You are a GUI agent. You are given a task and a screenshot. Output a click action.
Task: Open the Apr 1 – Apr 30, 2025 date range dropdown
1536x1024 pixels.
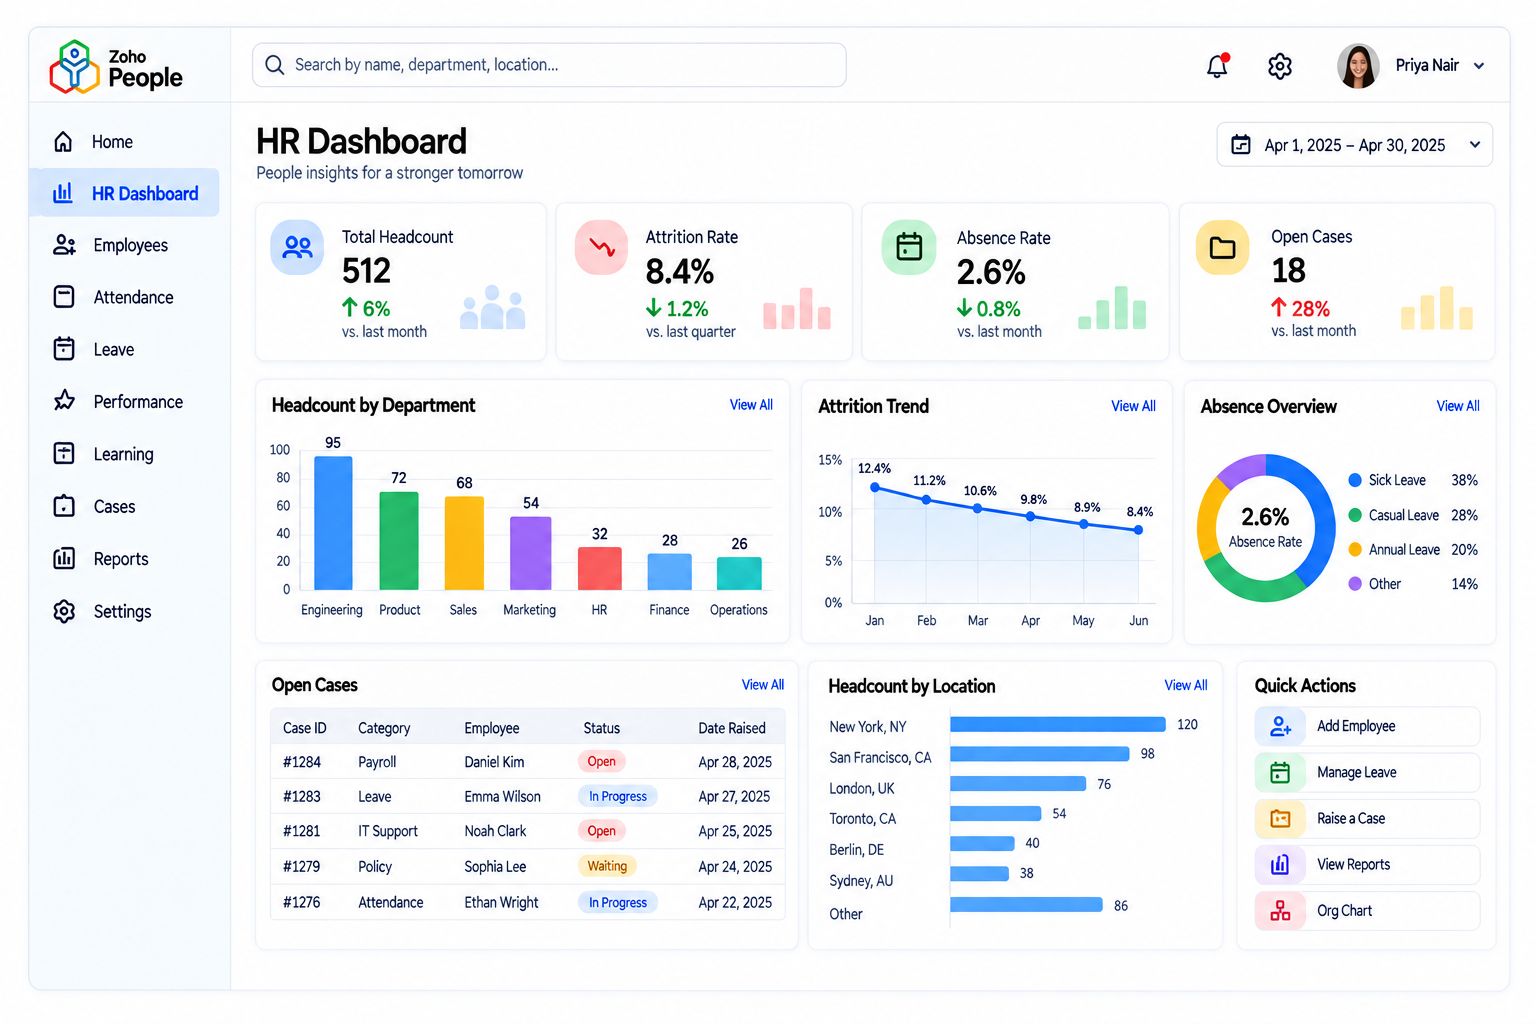[1354, 145]
